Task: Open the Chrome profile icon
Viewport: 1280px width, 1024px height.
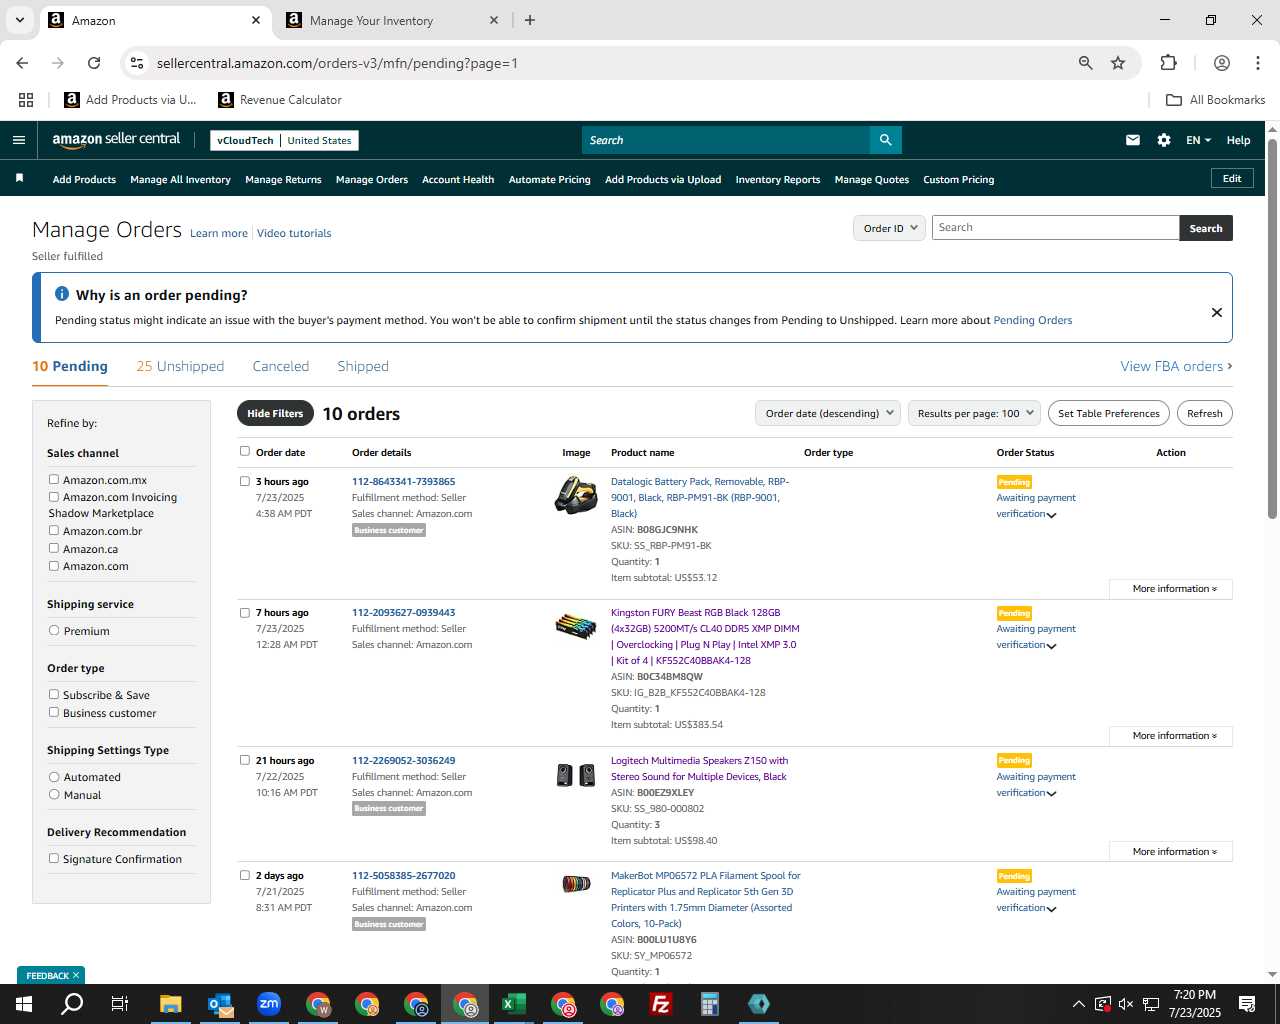Action: tap(1221, 63)
